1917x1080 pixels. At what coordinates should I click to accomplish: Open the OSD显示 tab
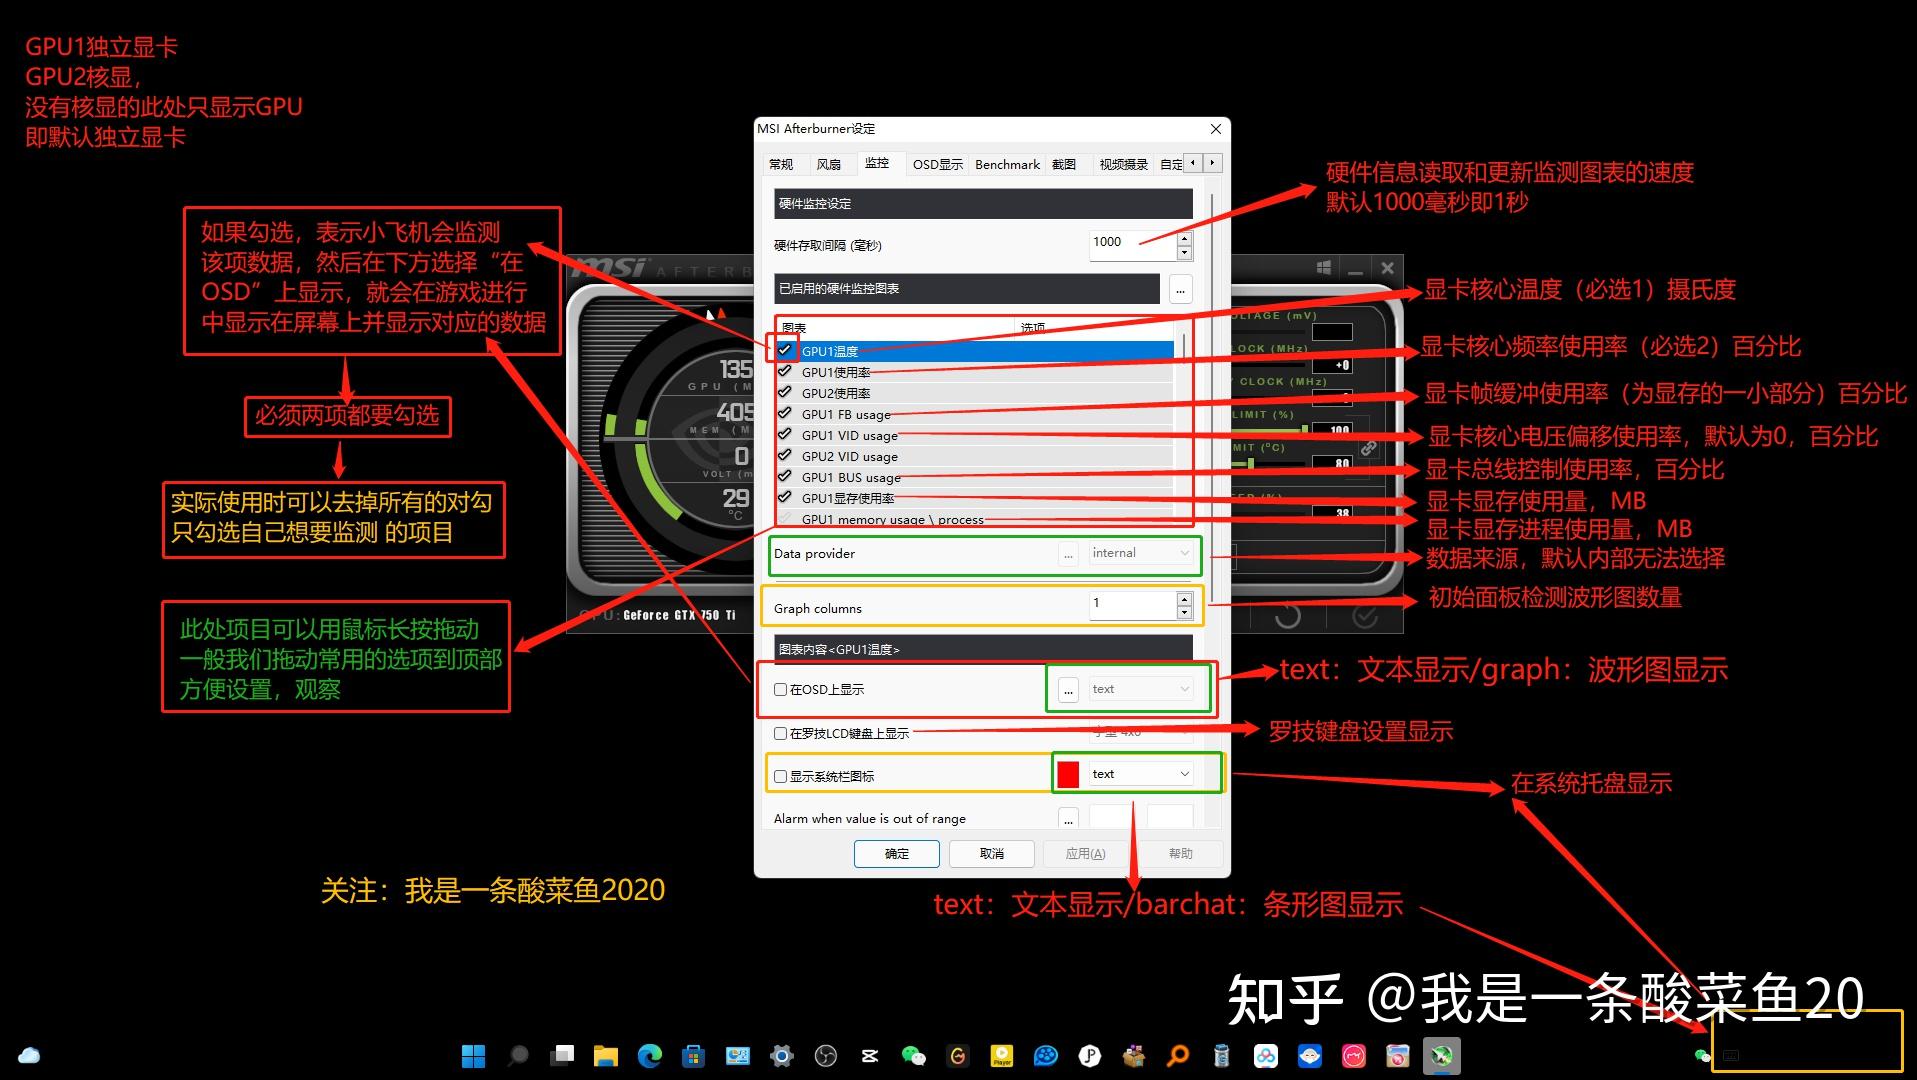click(938, 164)
